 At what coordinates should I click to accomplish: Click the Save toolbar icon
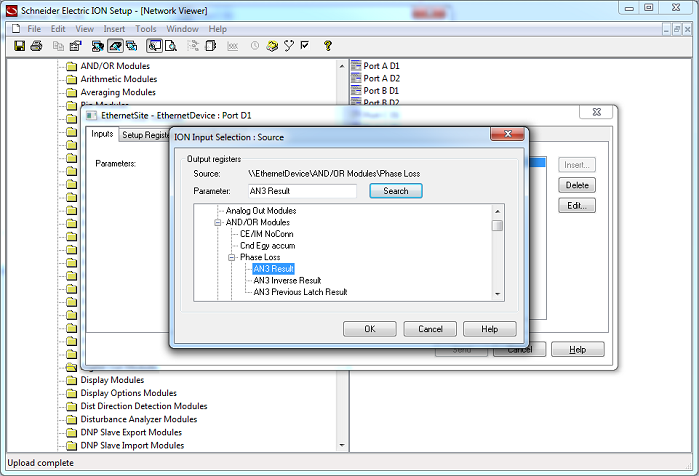(x=19, y=45)
